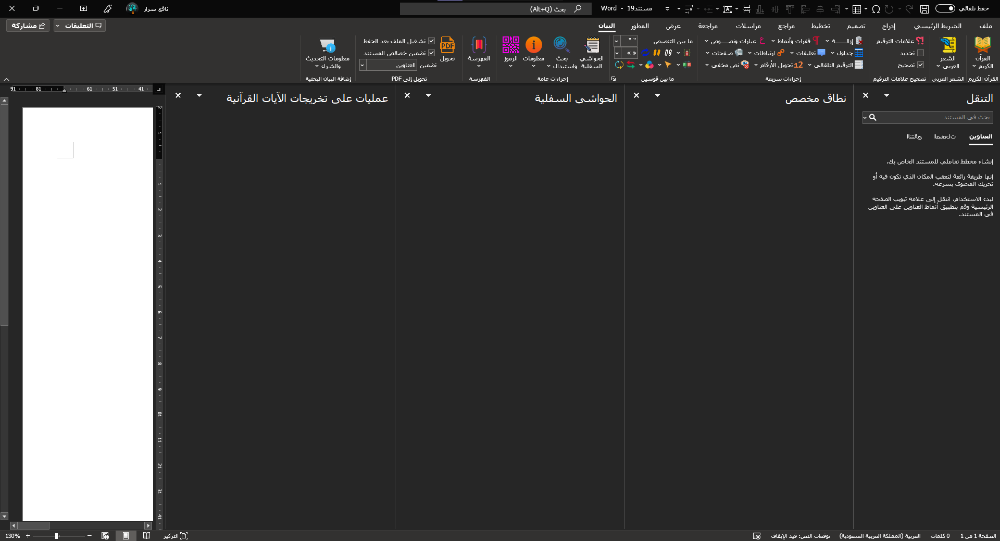This screenshot has height=541, width=1000.
Task: Switch to the إدراج (Insert) ribbon tab
Action: coord(888,26)
